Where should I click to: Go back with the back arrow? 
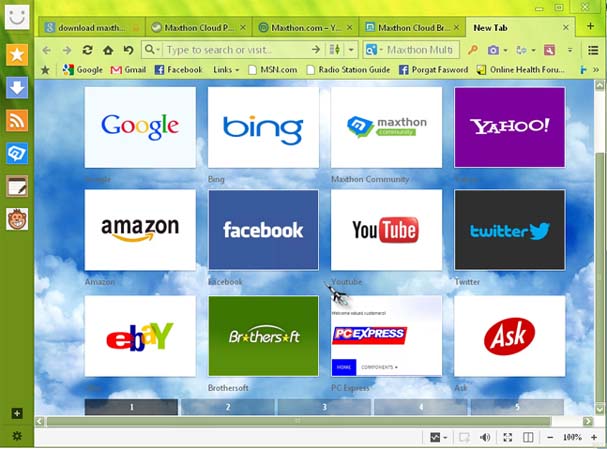46,50
